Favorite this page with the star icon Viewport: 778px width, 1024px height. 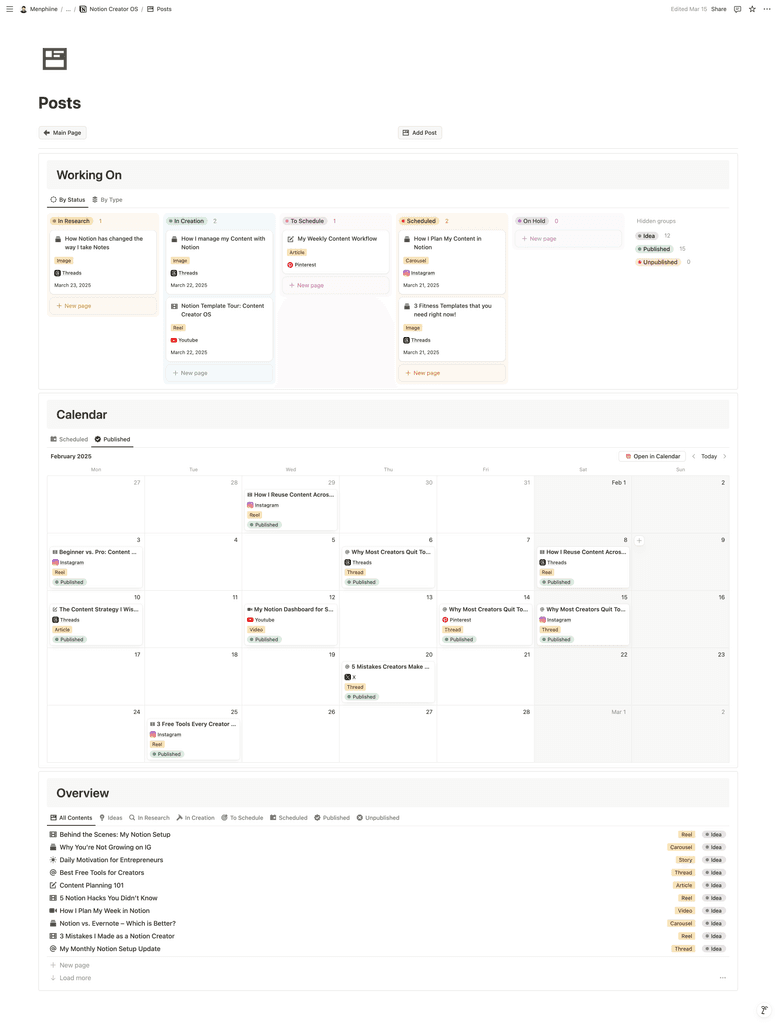click(752, 9)
